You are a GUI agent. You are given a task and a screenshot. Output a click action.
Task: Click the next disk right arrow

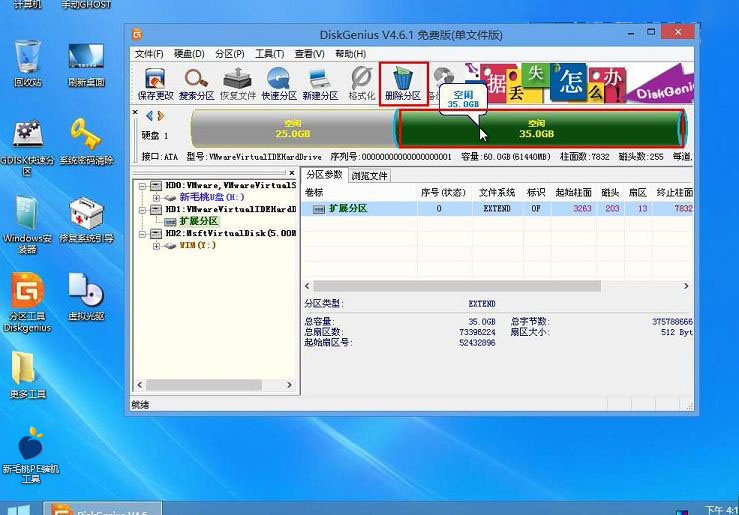tap(161, 115)
